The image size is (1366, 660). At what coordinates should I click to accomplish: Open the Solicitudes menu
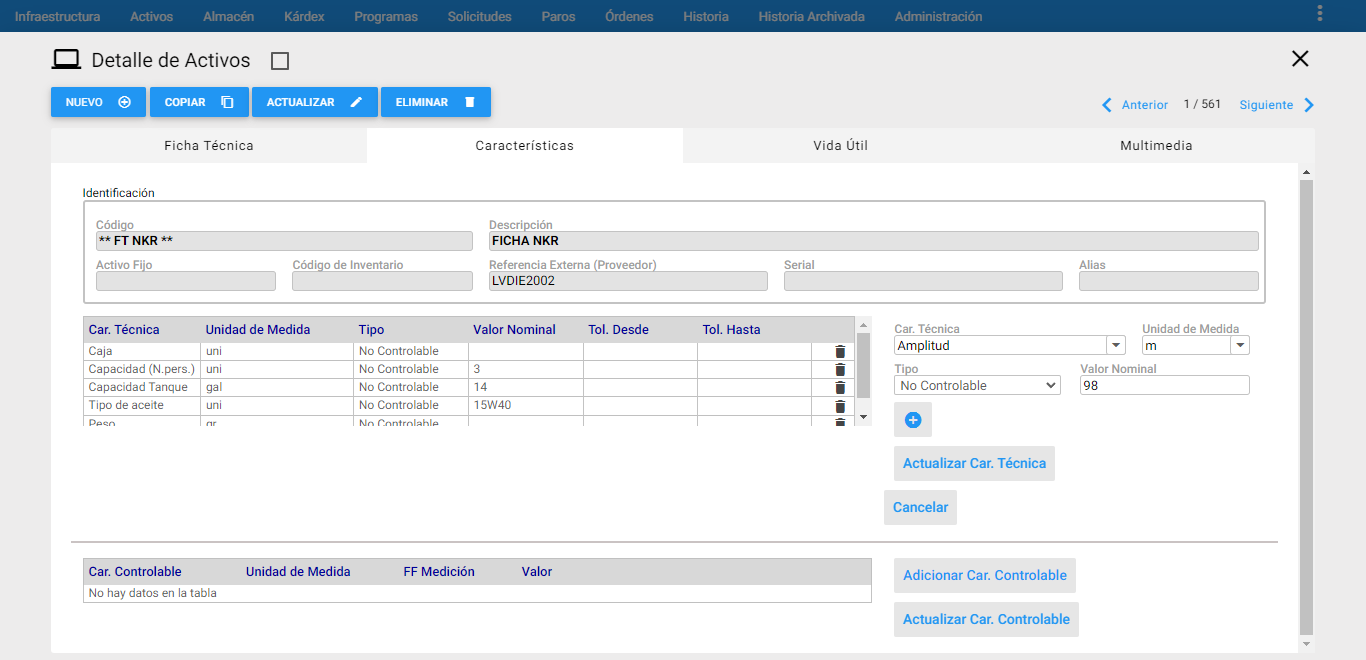480,16
